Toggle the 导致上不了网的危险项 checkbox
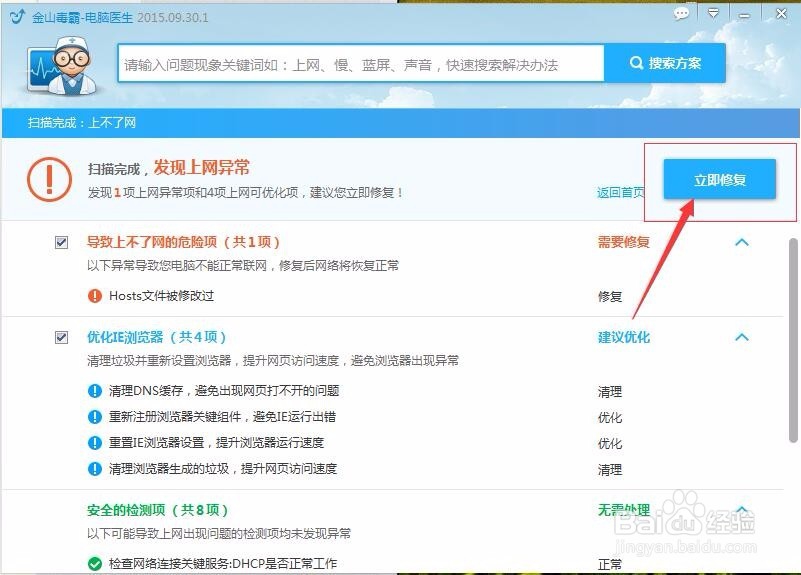 coord(61,242)
